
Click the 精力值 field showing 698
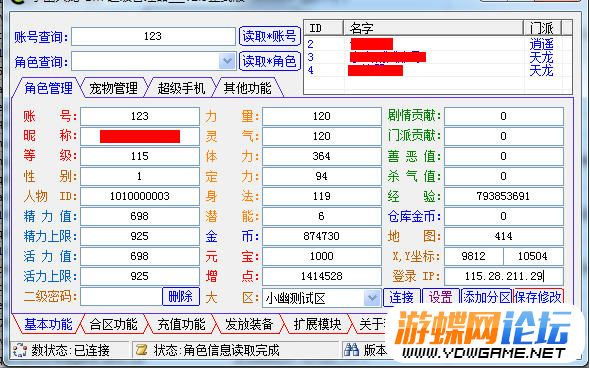click(x=140, y=216)
